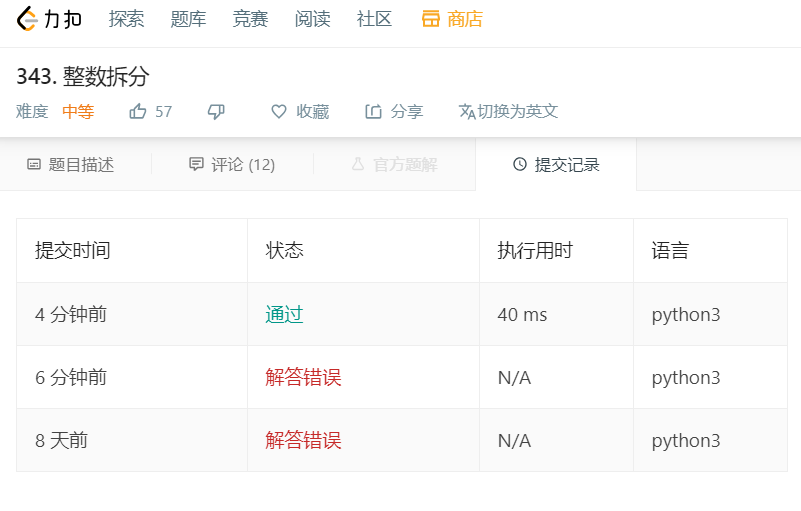
Task: Switch to the 题目描述 tab
Action: pyautogui.click(x=70, y=165)
